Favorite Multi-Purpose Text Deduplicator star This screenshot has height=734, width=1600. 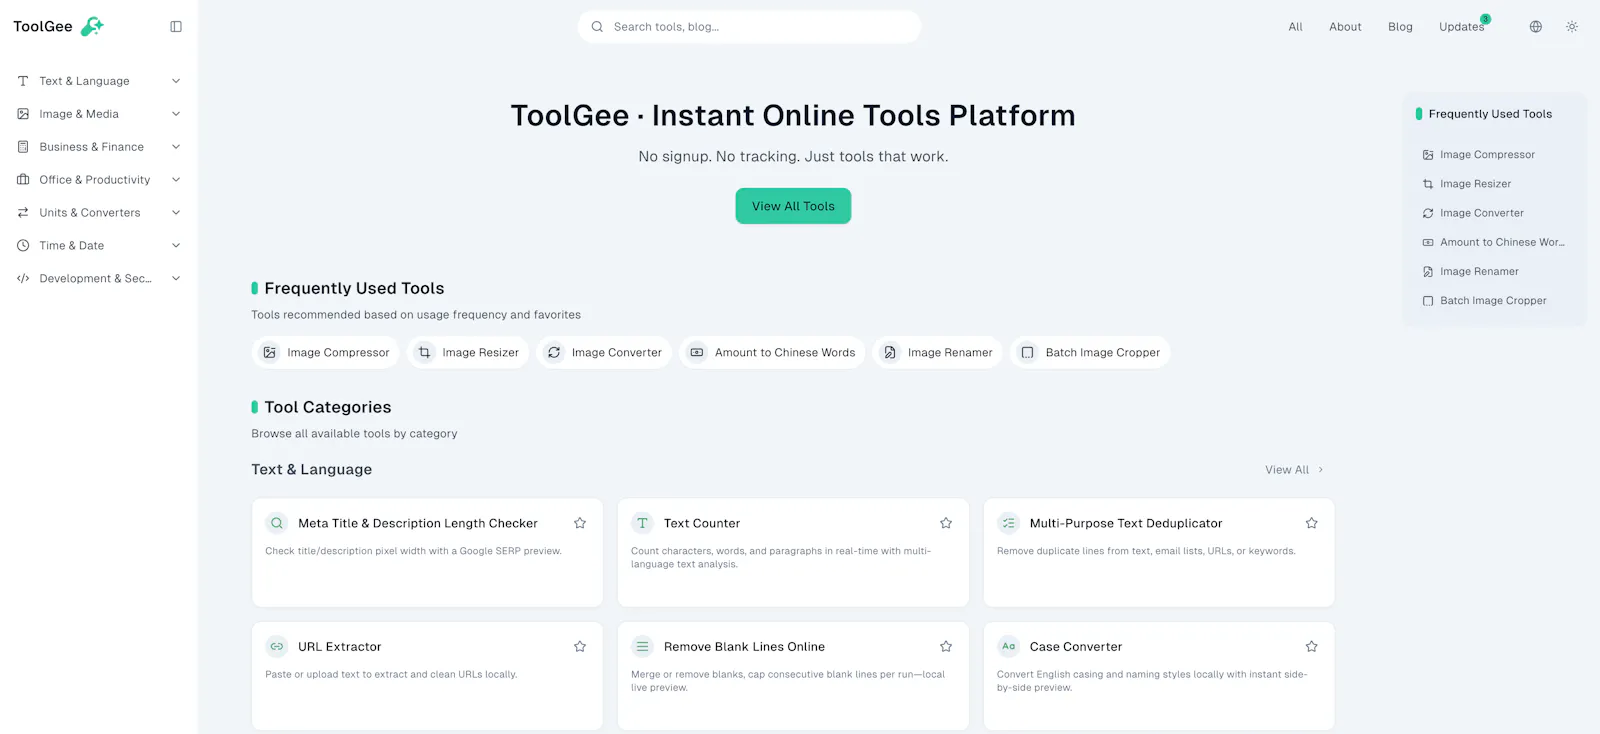click(x=1312, y=523)
